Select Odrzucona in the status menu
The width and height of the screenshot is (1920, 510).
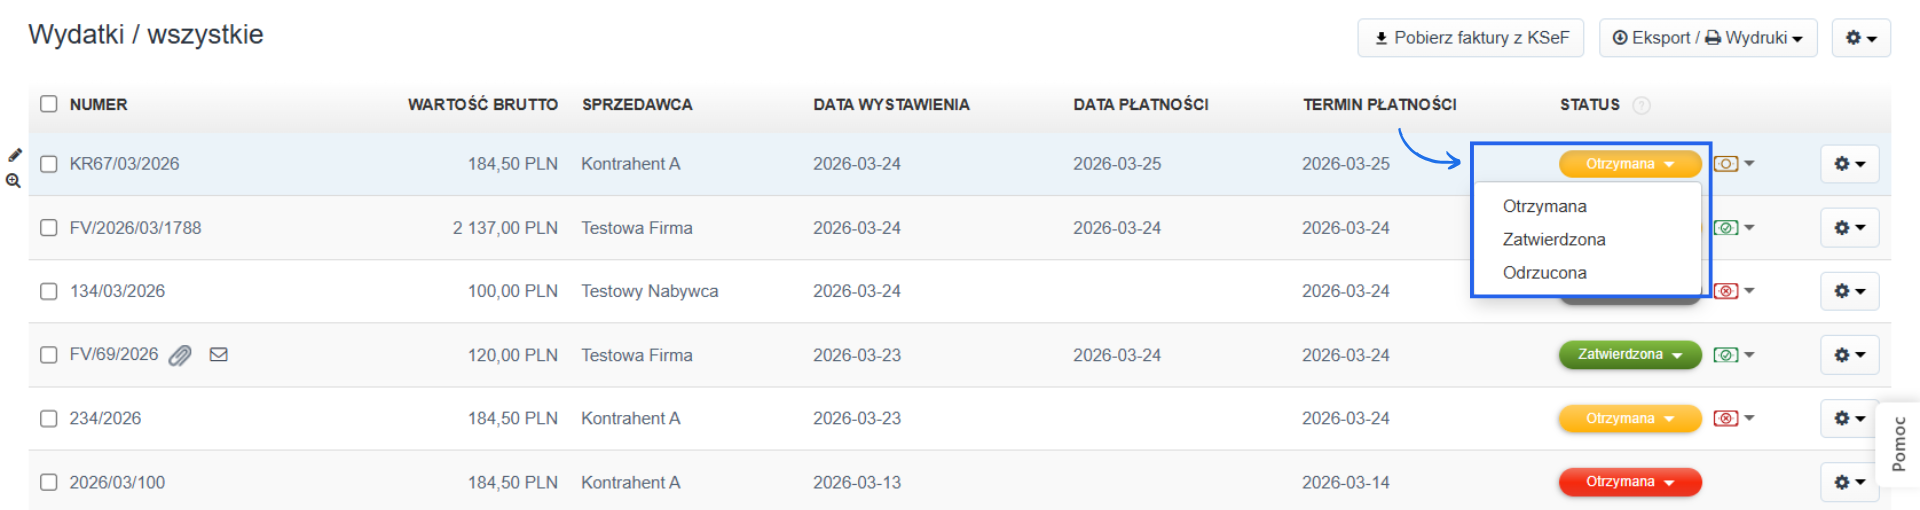point(1544,273)
